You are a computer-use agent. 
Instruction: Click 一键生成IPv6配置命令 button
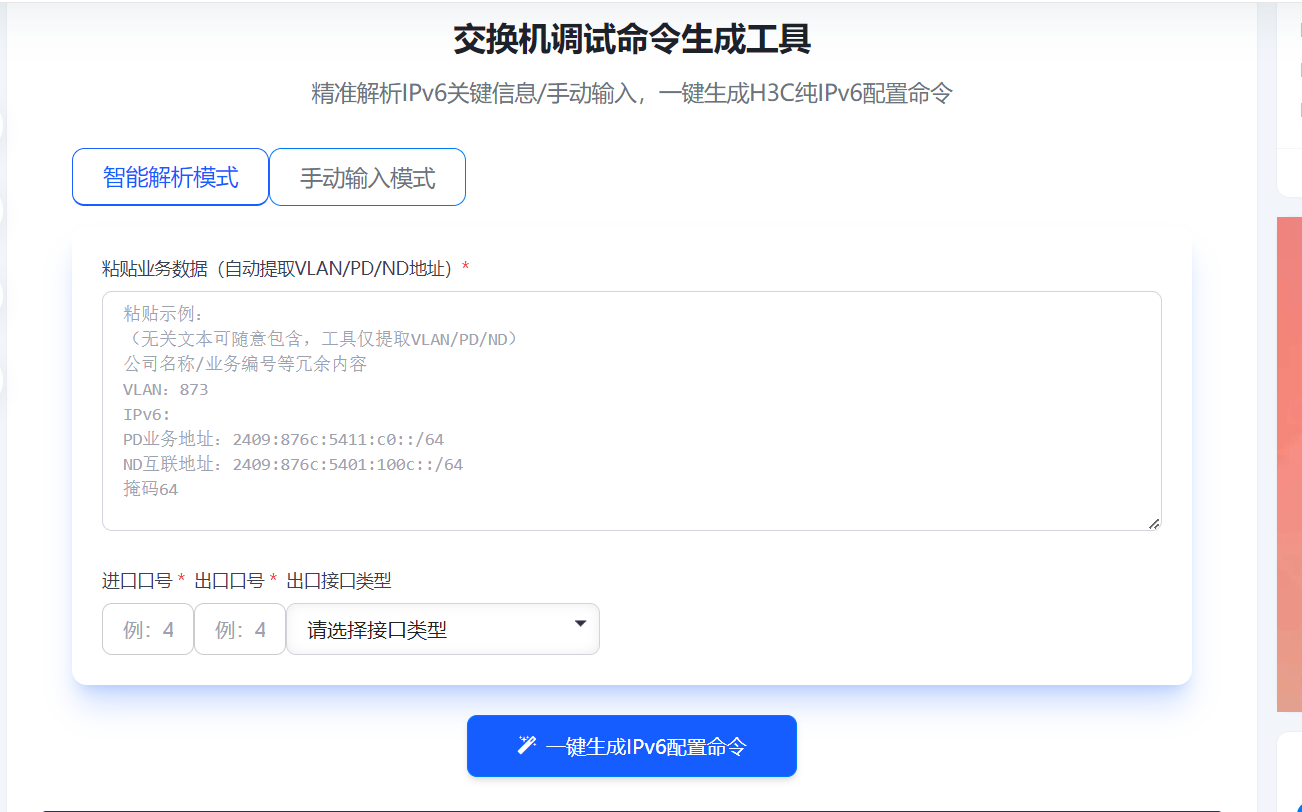pyautogui.click(x=631, y=745)
